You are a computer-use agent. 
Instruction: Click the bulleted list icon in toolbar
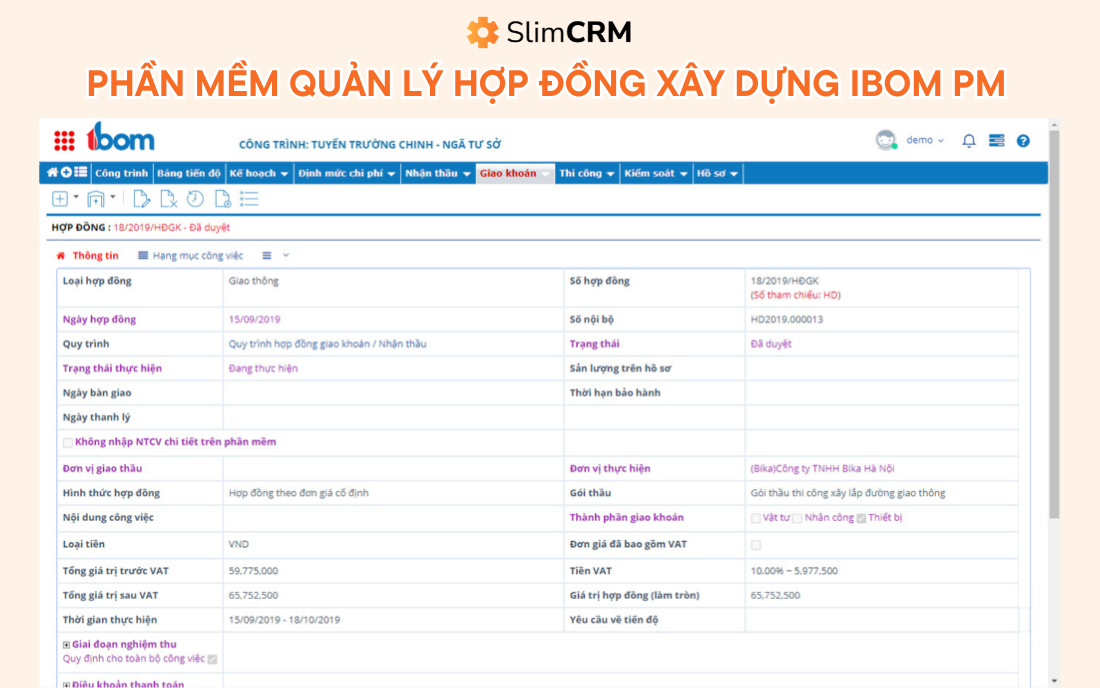[x=249, y=199]
